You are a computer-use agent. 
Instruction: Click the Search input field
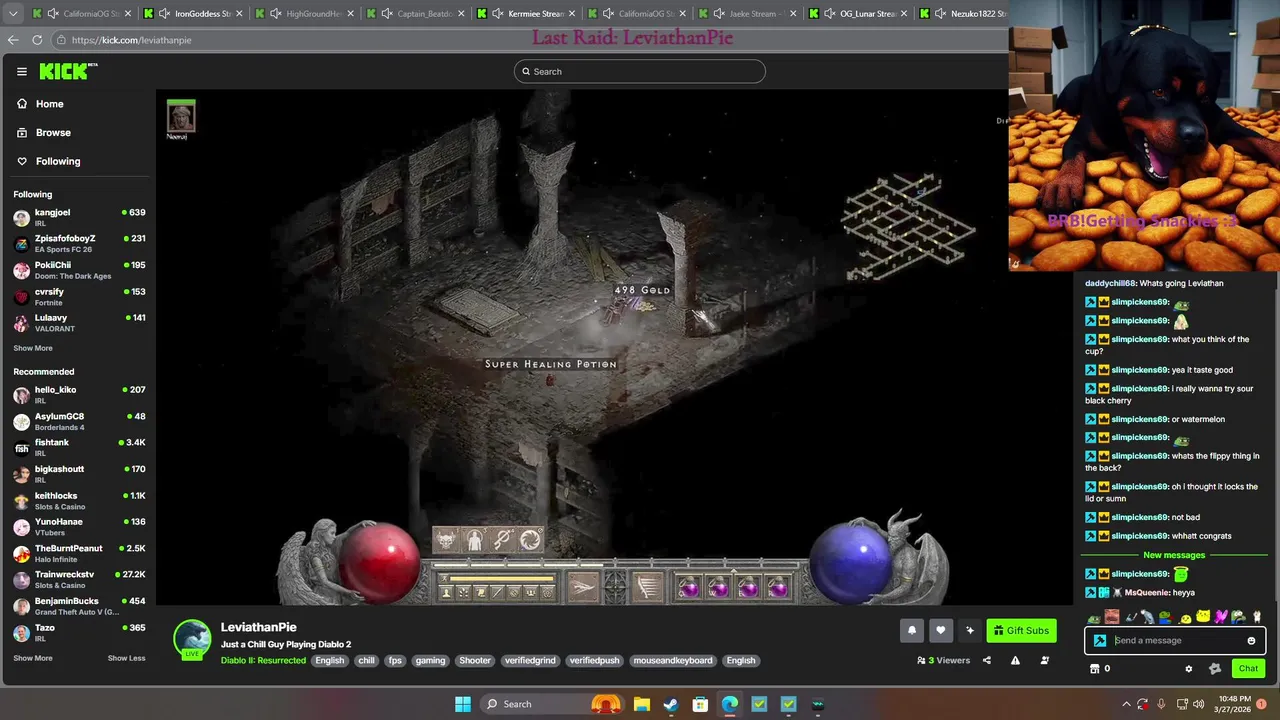pyautogui.click(x=640, y=71)
